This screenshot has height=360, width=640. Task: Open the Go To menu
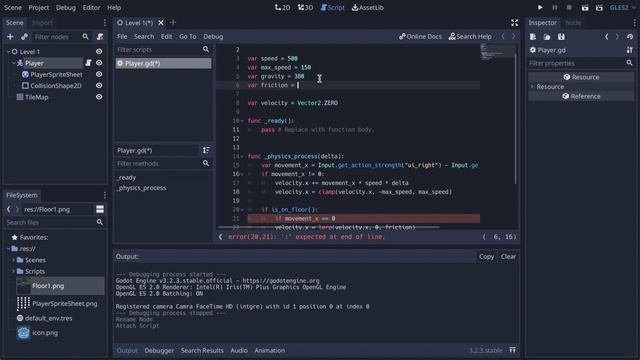tap(188, 36)
